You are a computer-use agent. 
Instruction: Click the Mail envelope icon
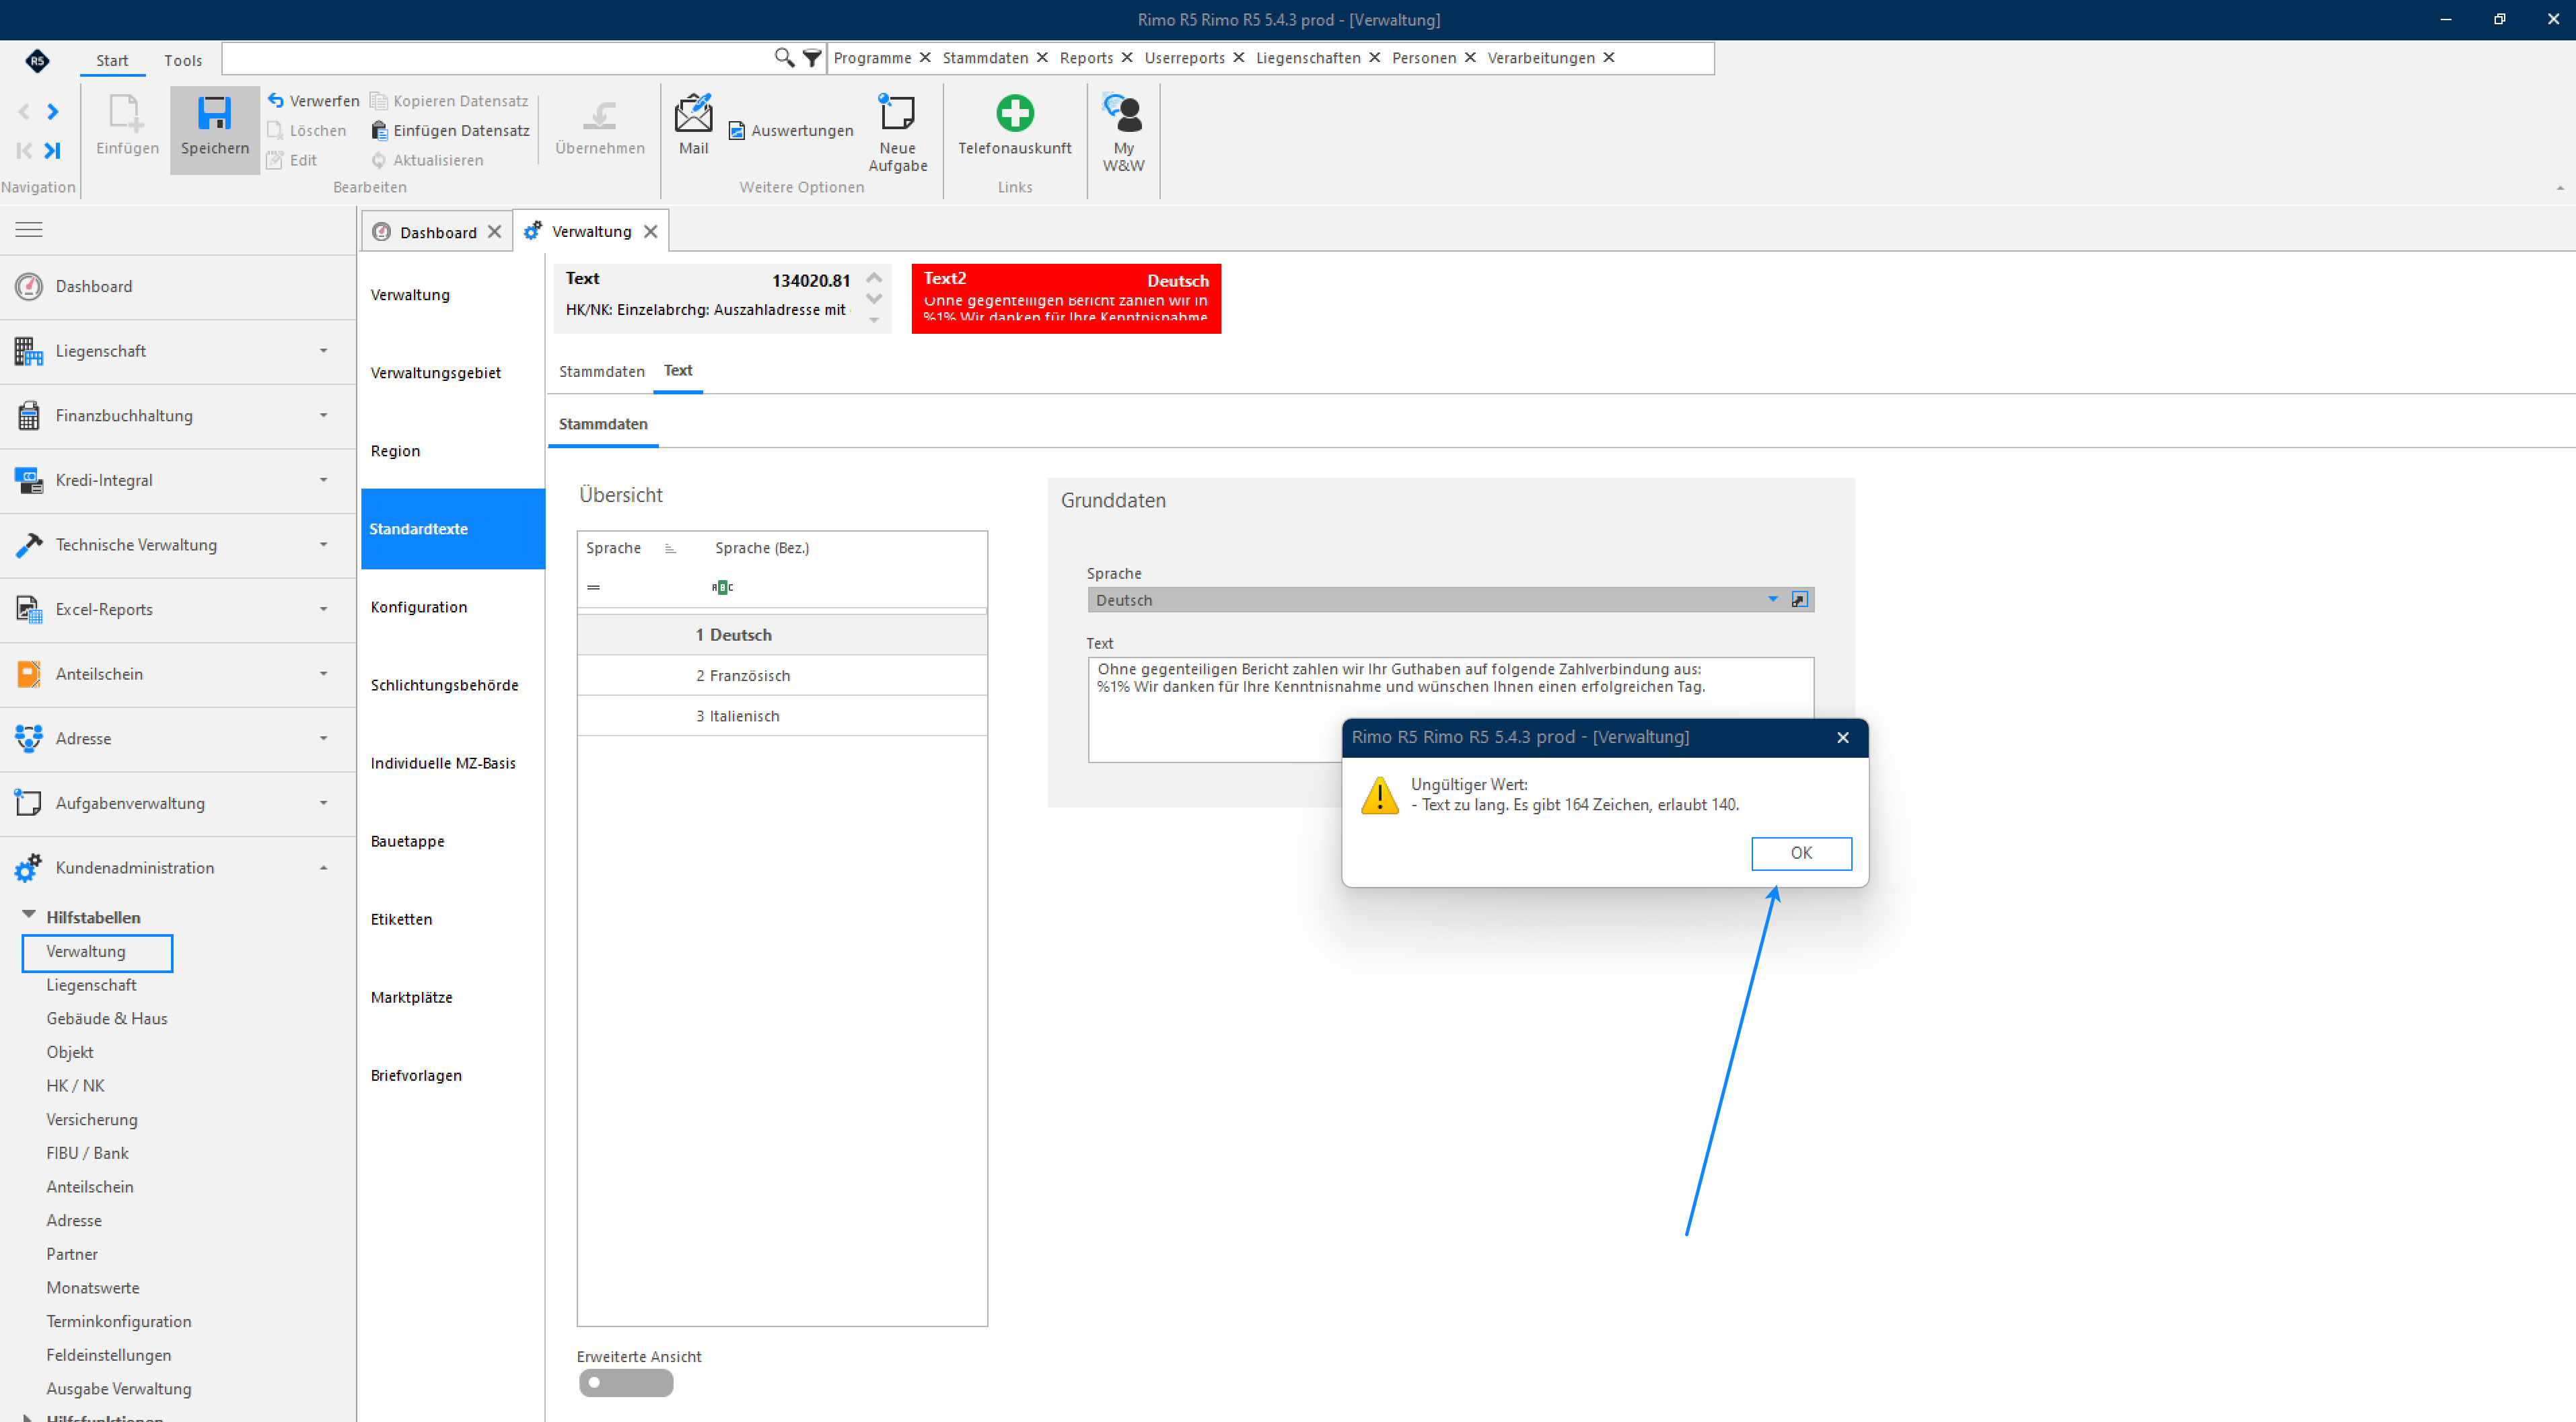point(693,113)
